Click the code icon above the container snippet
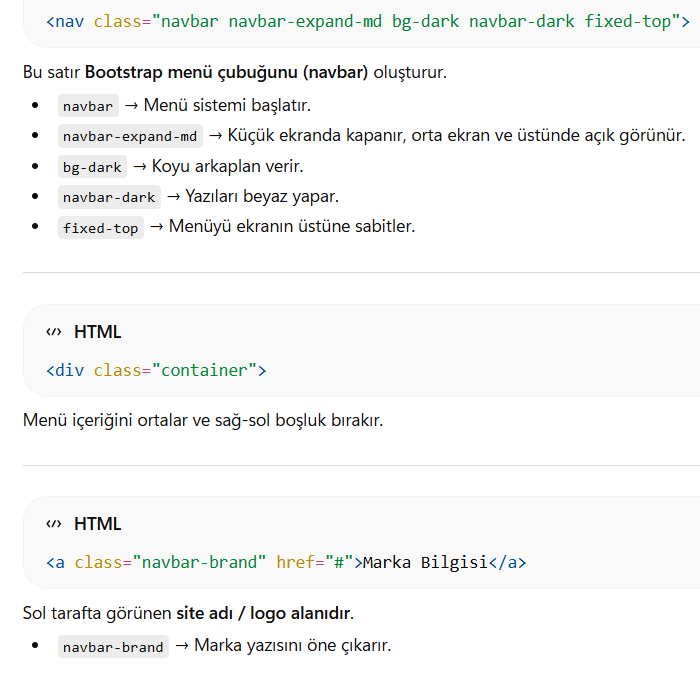 coord(53,332)
